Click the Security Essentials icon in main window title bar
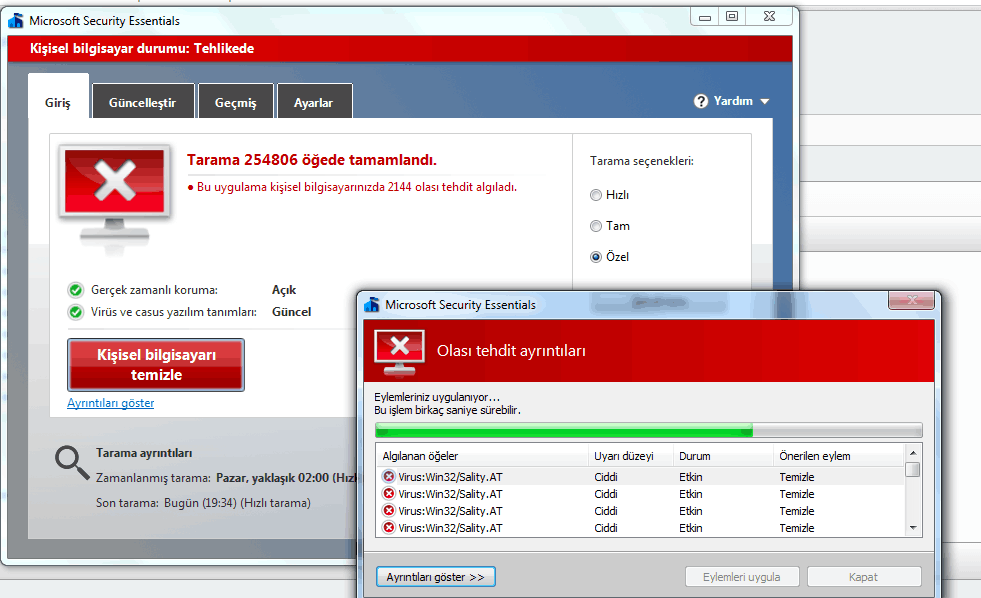Screen dimensions: 981x598 pos(16,21)
